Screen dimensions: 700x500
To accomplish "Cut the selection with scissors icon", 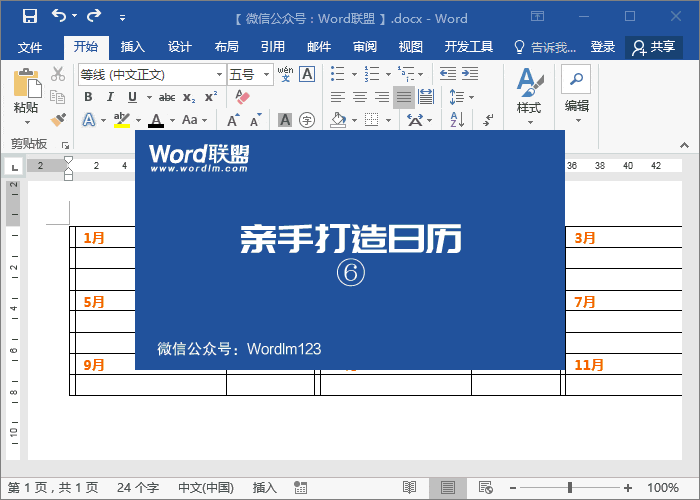I will [58, 74].
